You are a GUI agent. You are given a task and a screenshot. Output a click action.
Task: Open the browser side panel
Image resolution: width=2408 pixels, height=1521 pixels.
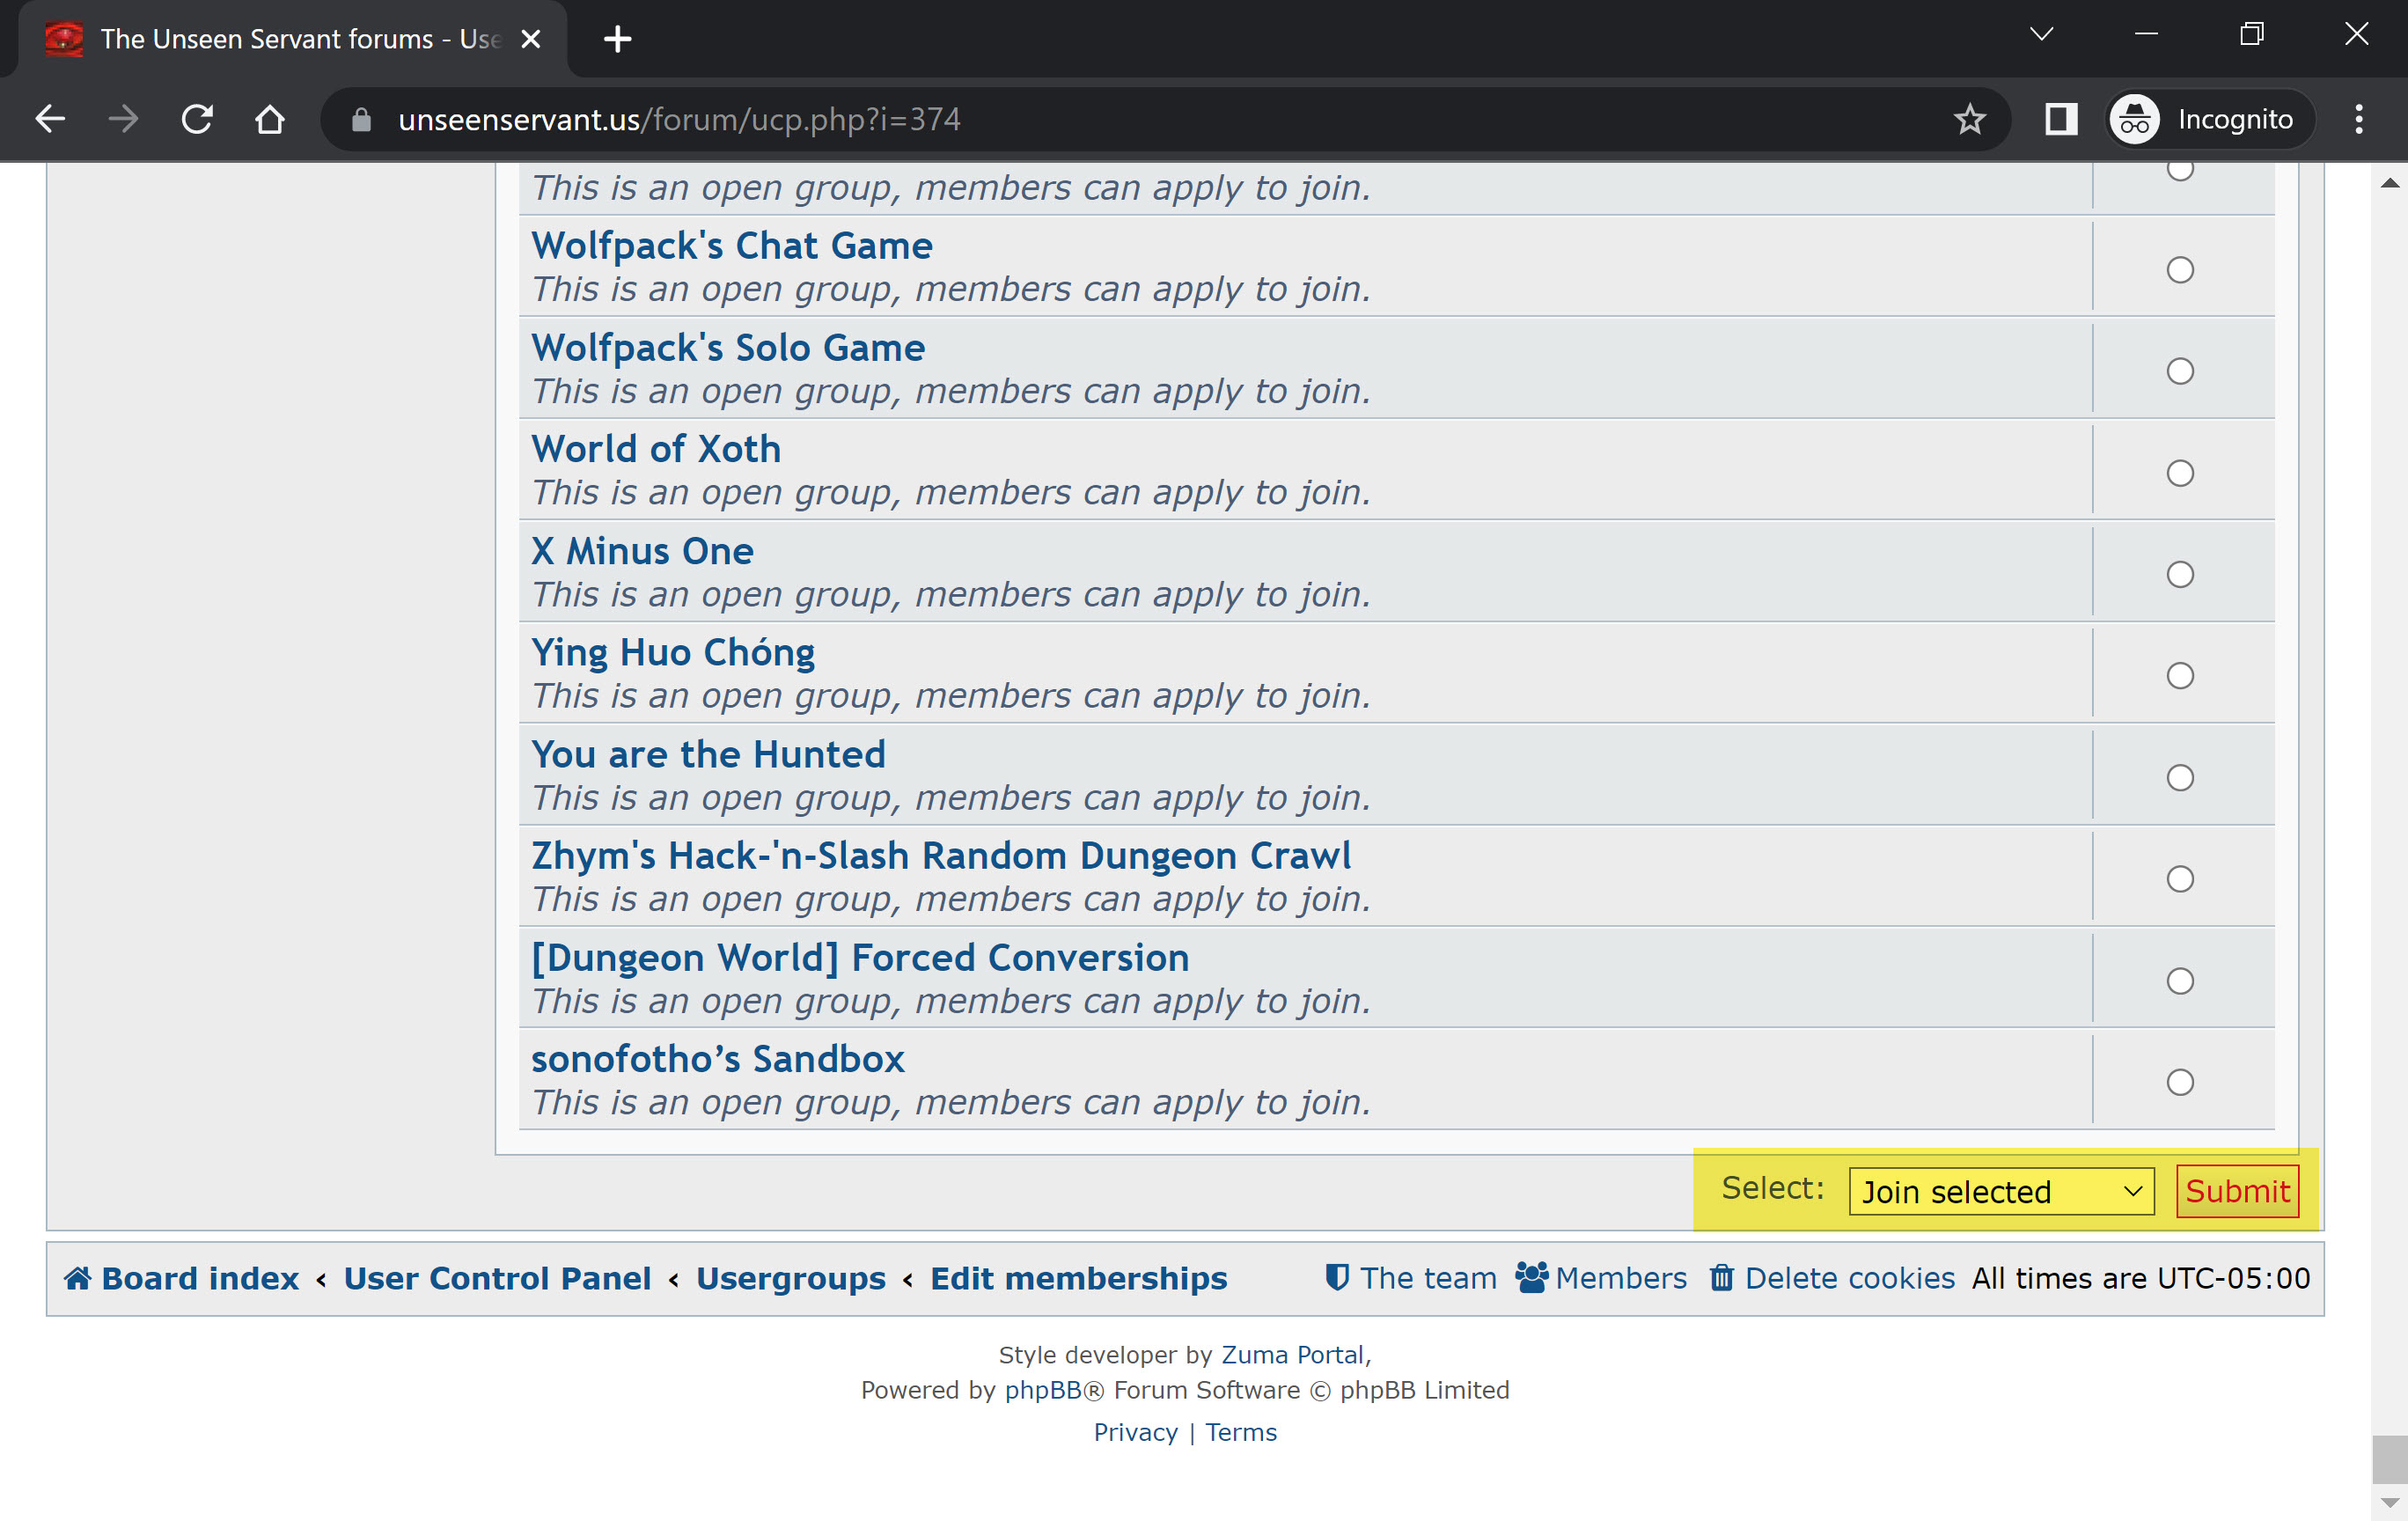pyautogui.click(x=2060, y=120)
